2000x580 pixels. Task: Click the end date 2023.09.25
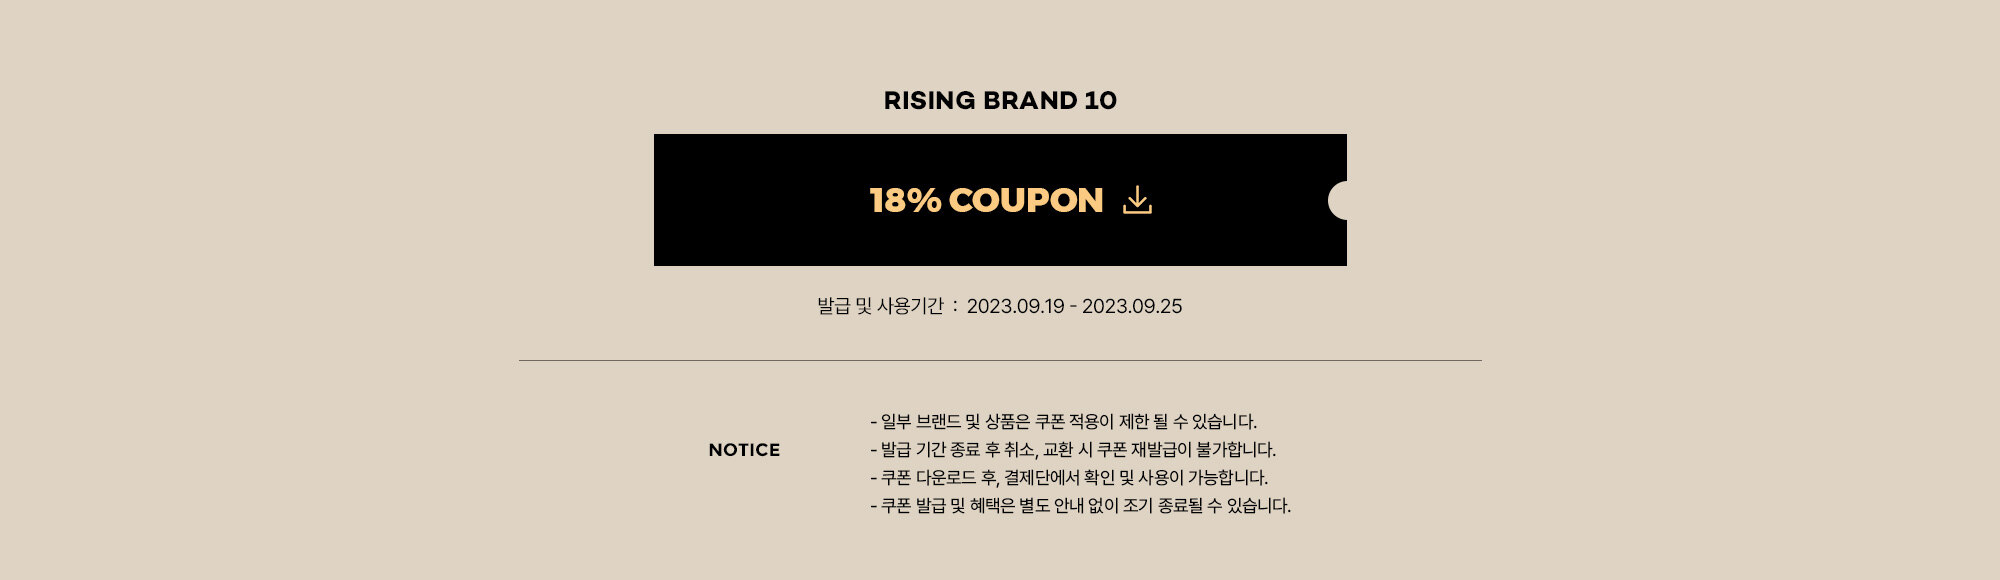click(x=1132, y=306)
